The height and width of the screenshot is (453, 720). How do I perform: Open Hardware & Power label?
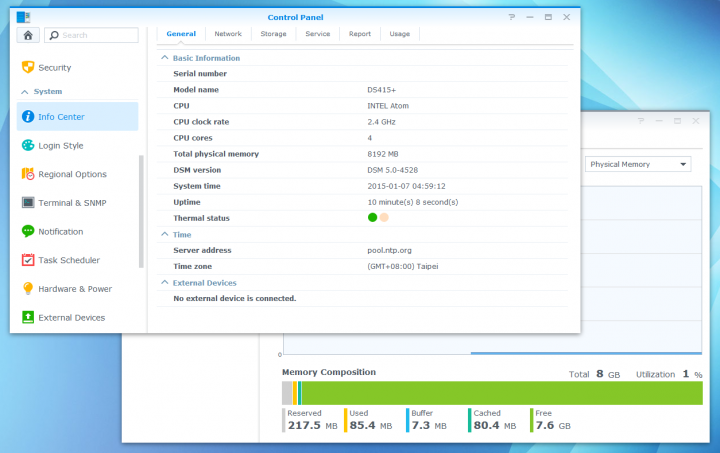[75, 289]
